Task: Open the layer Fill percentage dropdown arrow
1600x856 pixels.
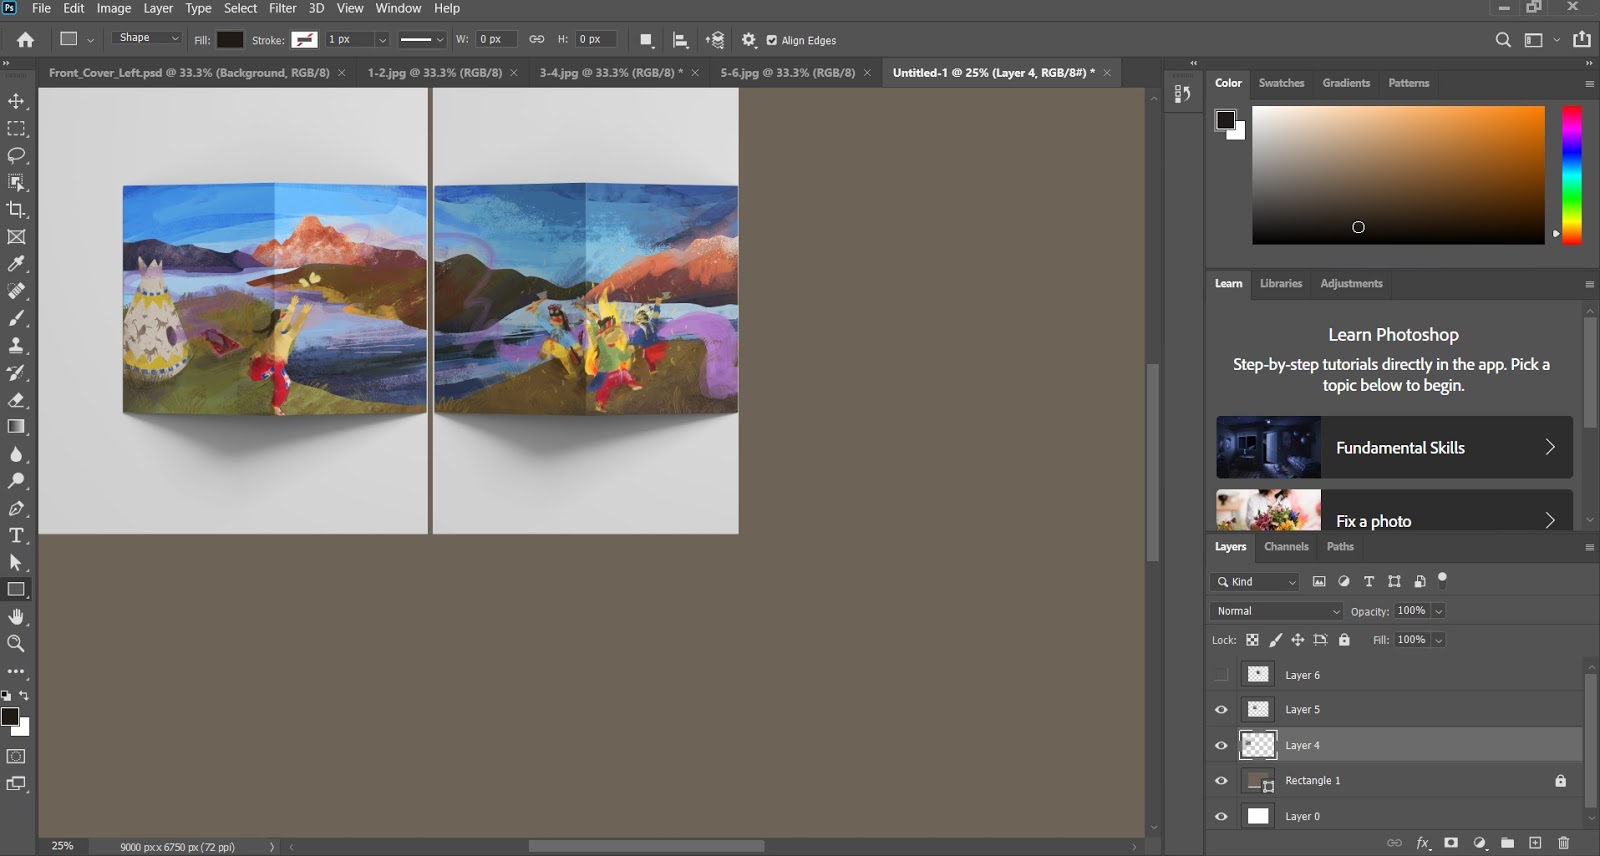Action: [x=1439, y=640]
